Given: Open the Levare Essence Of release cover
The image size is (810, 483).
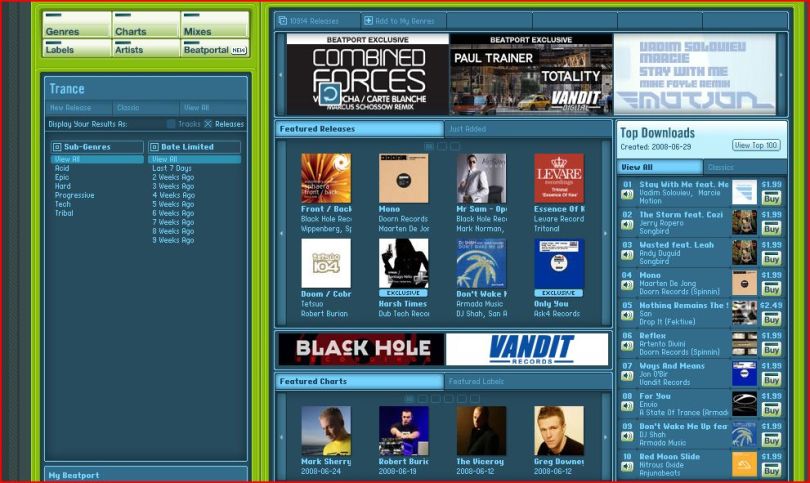Looking at the screenshot, I should [558, 178].
